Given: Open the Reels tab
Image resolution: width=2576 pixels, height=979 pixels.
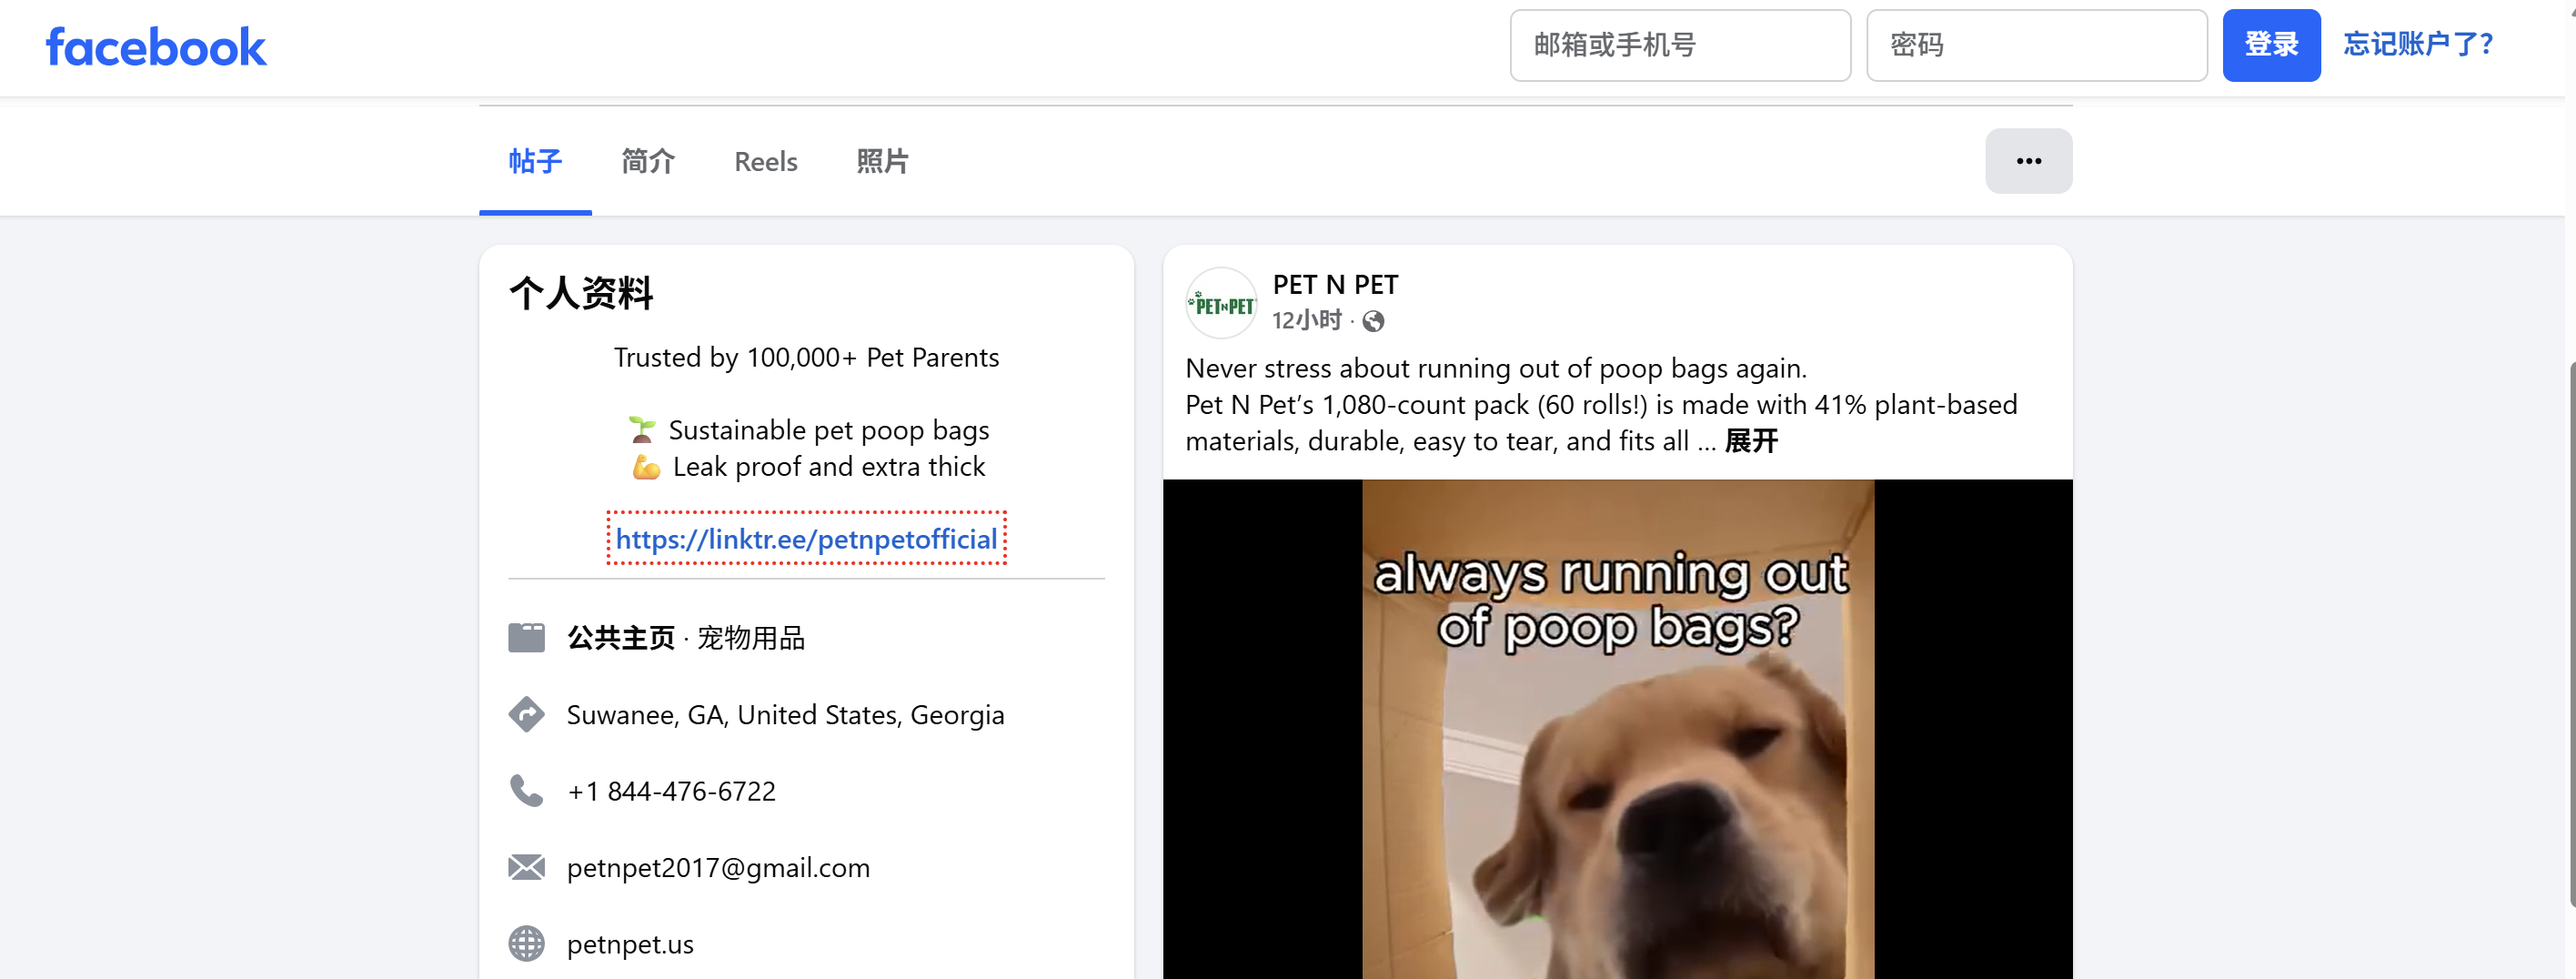Looking at the screenshot, I should click(x=766, y=161).
